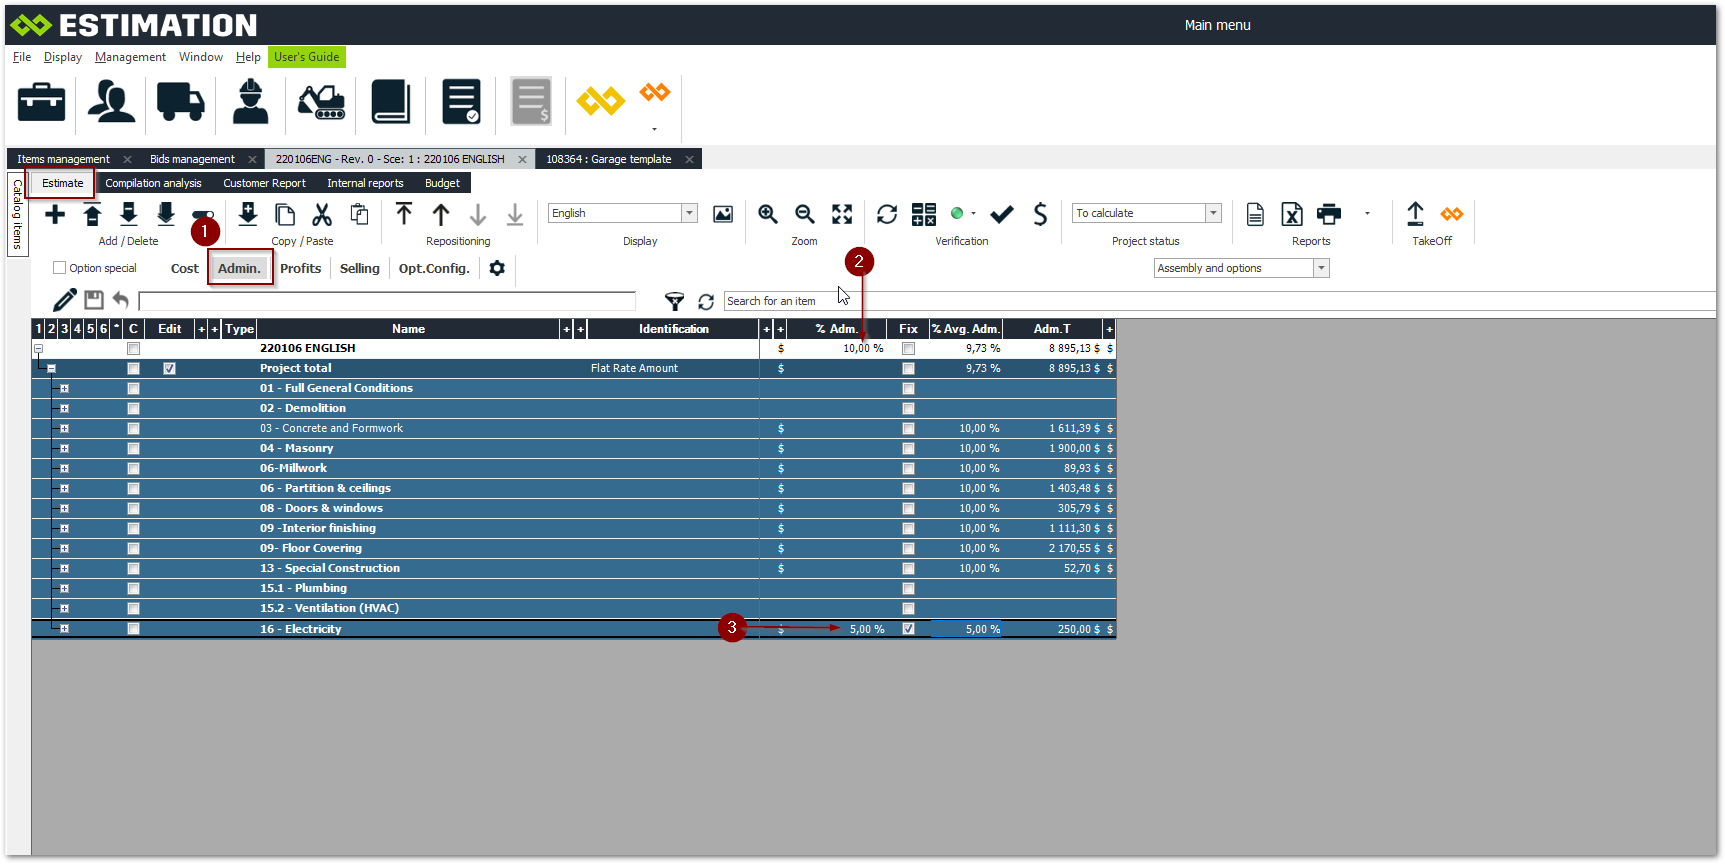Click the zoom in magnifier icon

(768, 214)
